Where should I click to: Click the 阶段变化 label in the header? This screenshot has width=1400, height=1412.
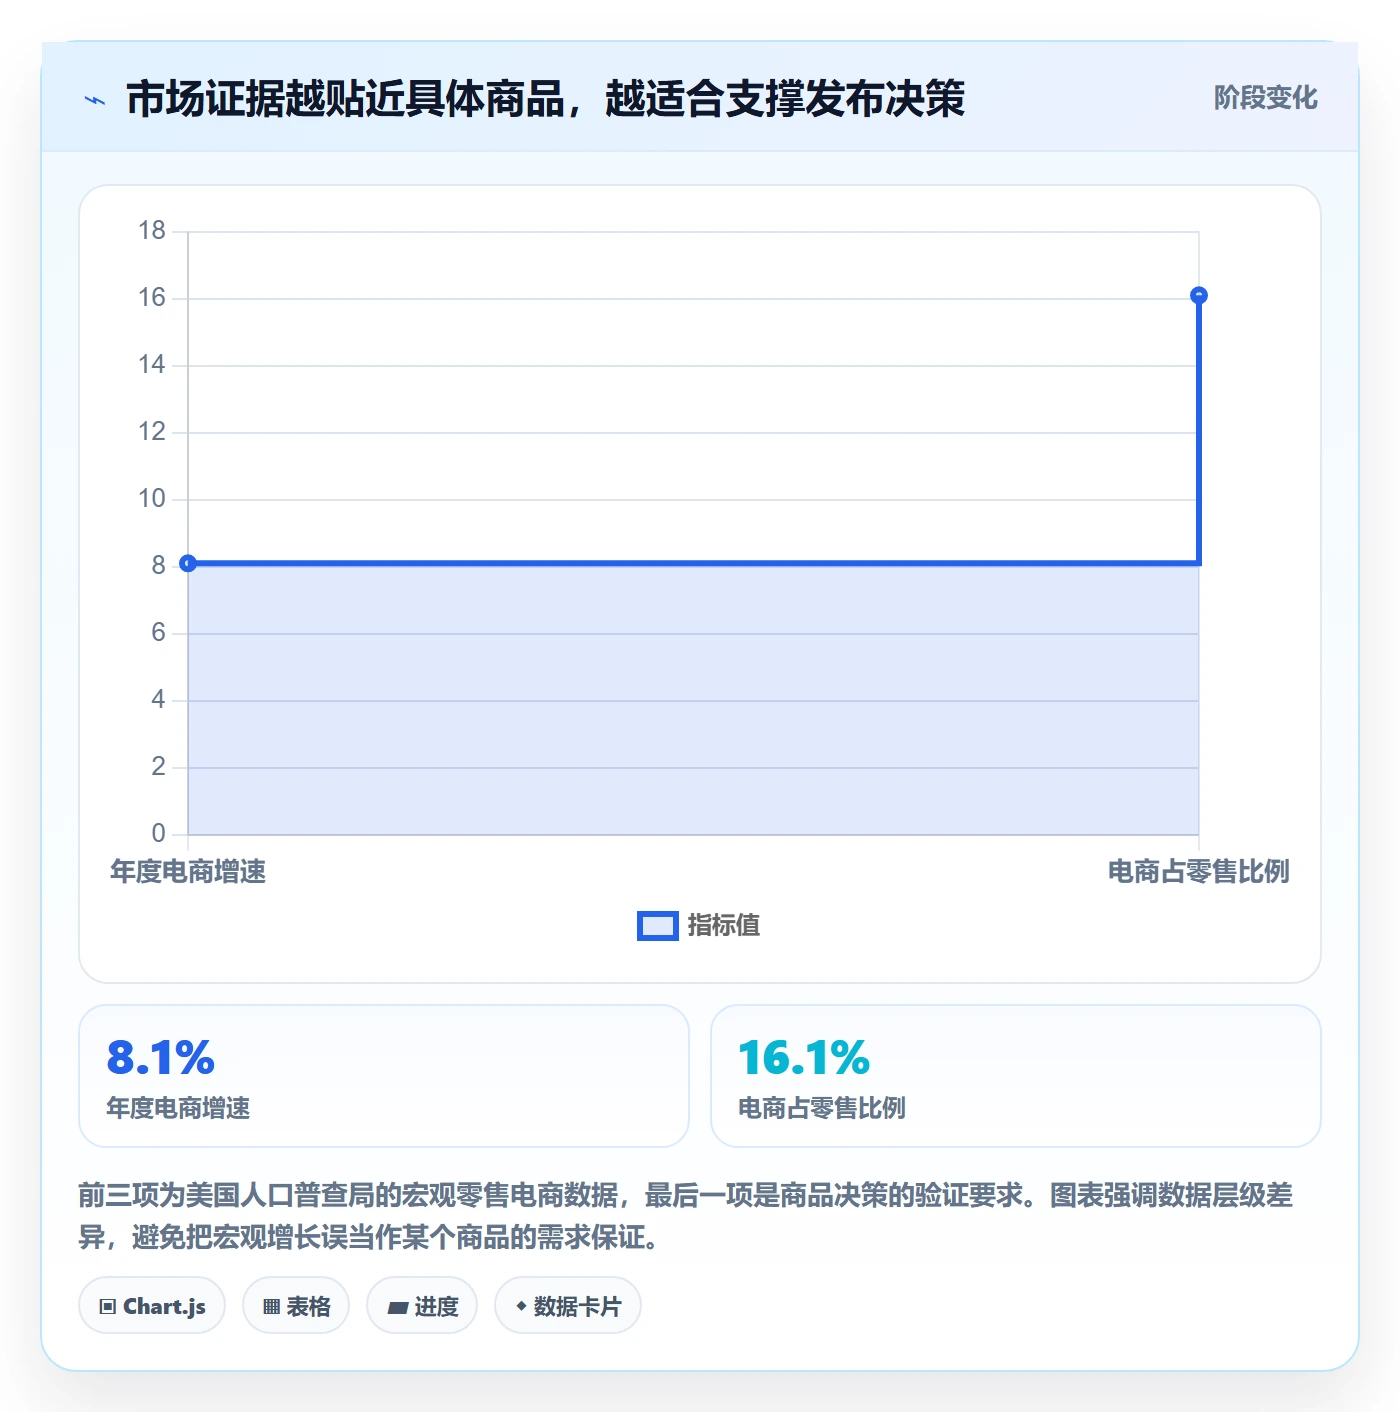click(1266, 98)
